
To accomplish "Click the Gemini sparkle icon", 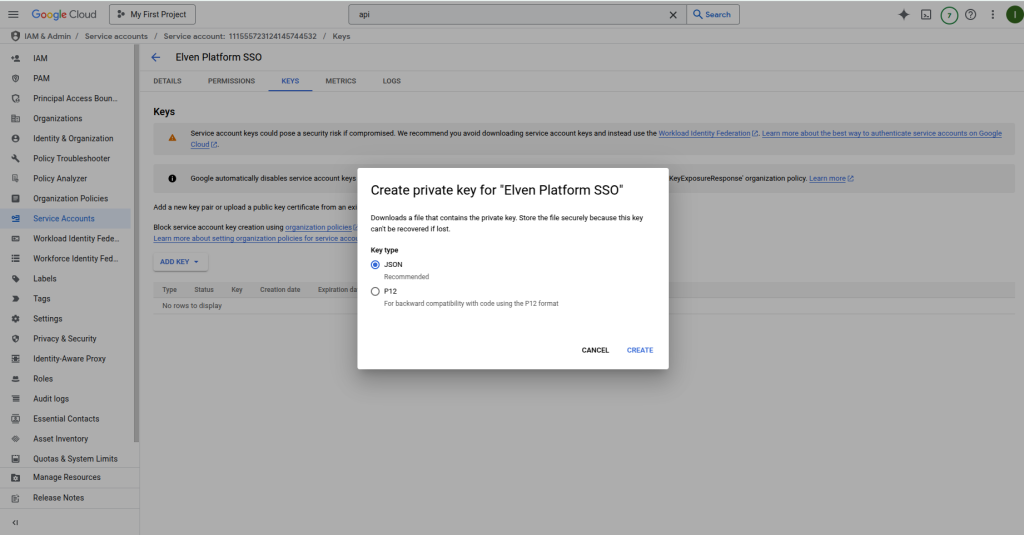I will (904, 15).
